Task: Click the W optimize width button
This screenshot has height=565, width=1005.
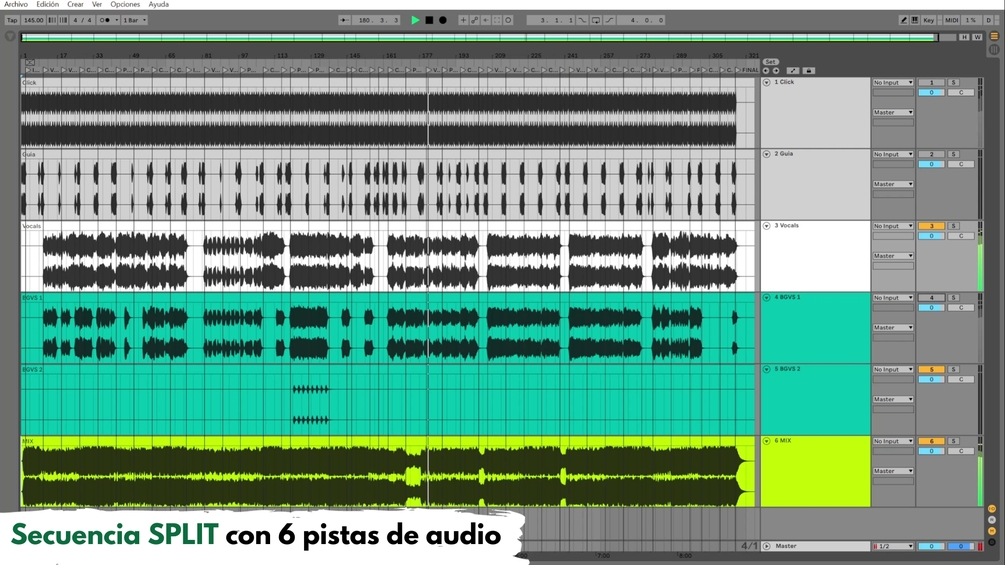Action: (x=977, y=37)
